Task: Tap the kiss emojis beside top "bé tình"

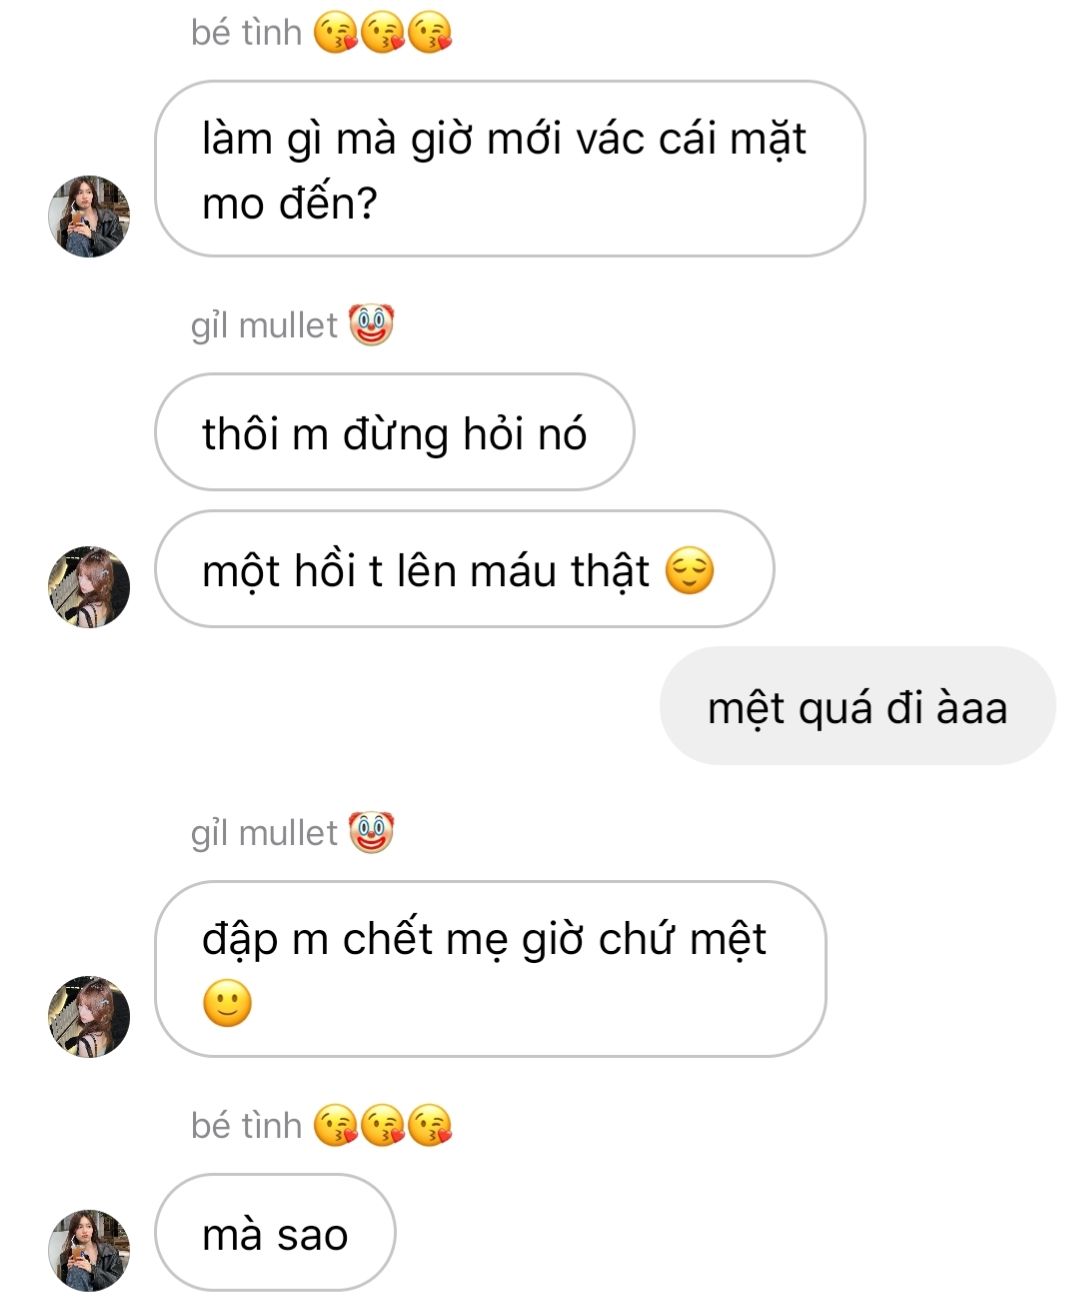Action: tap(383, 33)
